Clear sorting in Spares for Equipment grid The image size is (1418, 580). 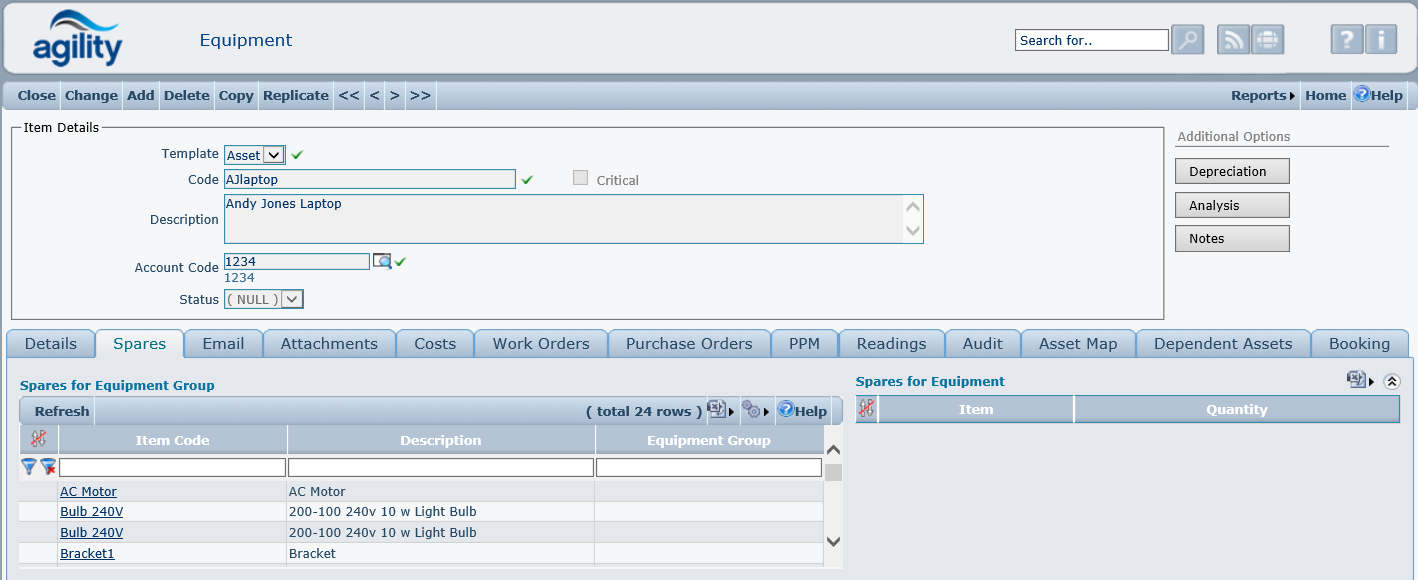coord(866,409)
